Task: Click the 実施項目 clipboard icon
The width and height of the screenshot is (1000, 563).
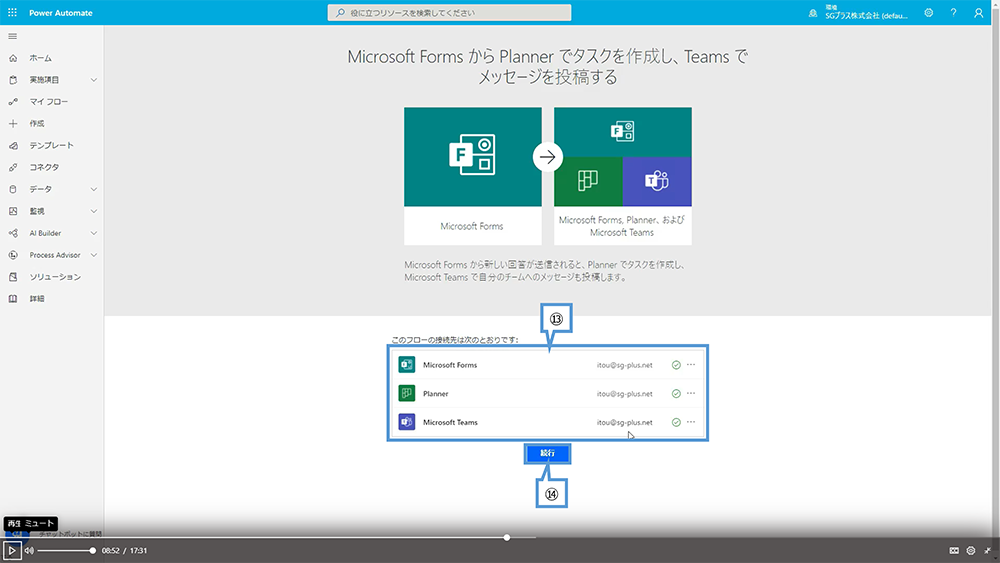Action: pyautogui.click(x=13, y=80)
